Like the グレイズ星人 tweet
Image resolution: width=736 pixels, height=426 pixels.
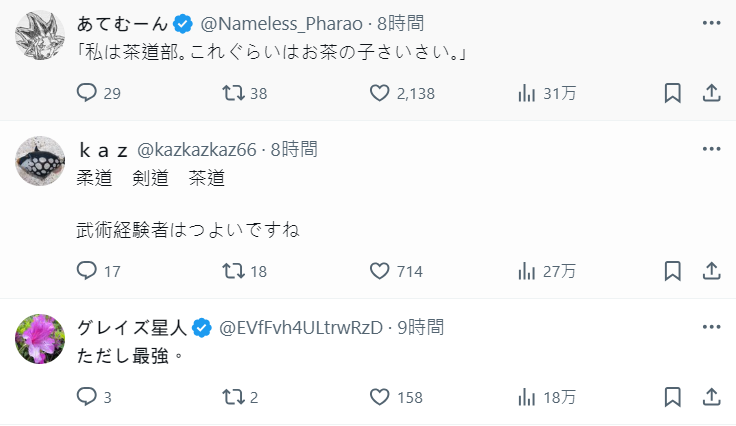pos(380,397)
